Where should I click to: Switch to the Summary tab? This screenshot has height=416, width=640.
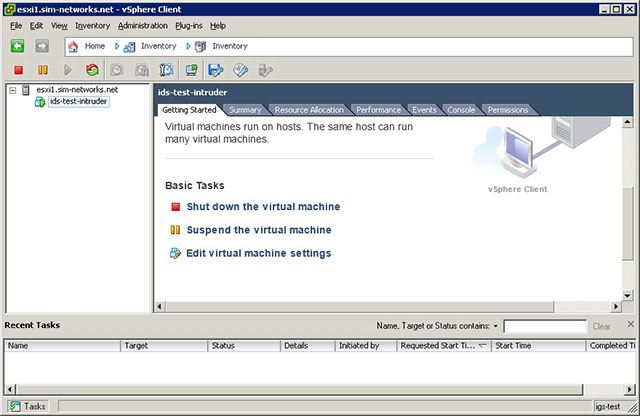[x=245, y=110]
